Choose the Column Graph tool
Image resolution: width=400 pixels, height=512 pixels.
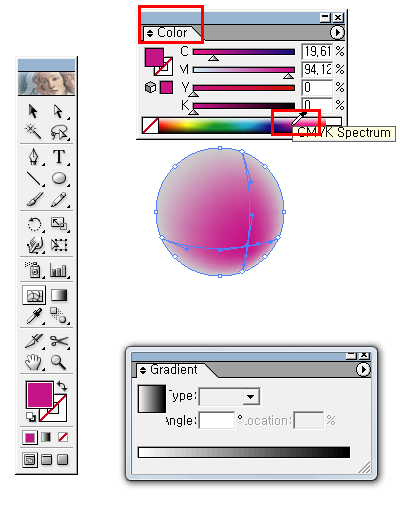pyautogui.click(x=58, y=270)
